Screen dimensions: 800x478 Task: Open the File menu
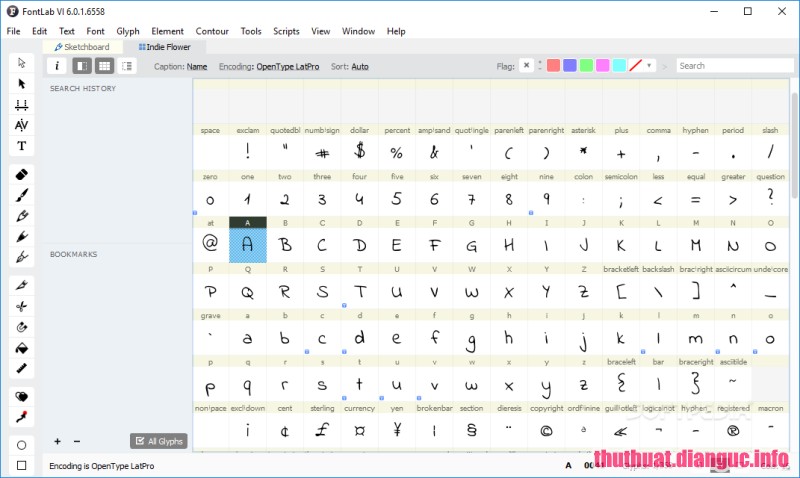click(13, 31)
